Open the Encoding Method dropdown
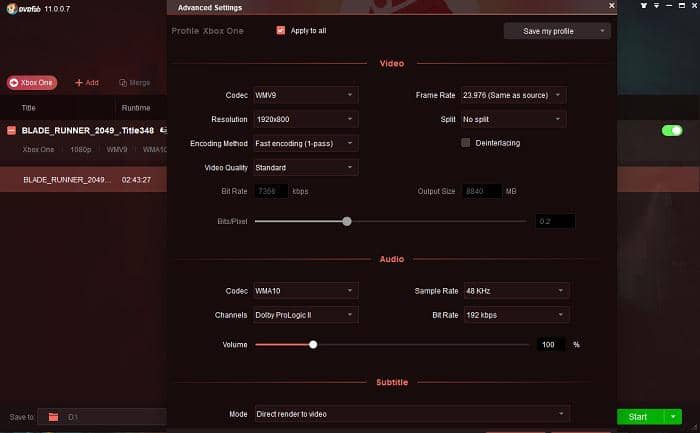700x433 pixels. click(305, 143)
